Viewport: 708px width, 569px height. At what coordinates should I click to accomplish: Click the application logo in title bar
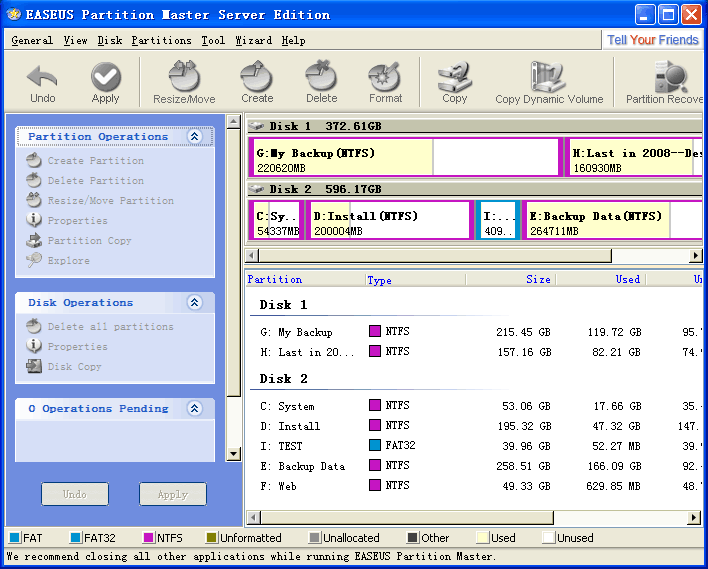pos(14,14)
